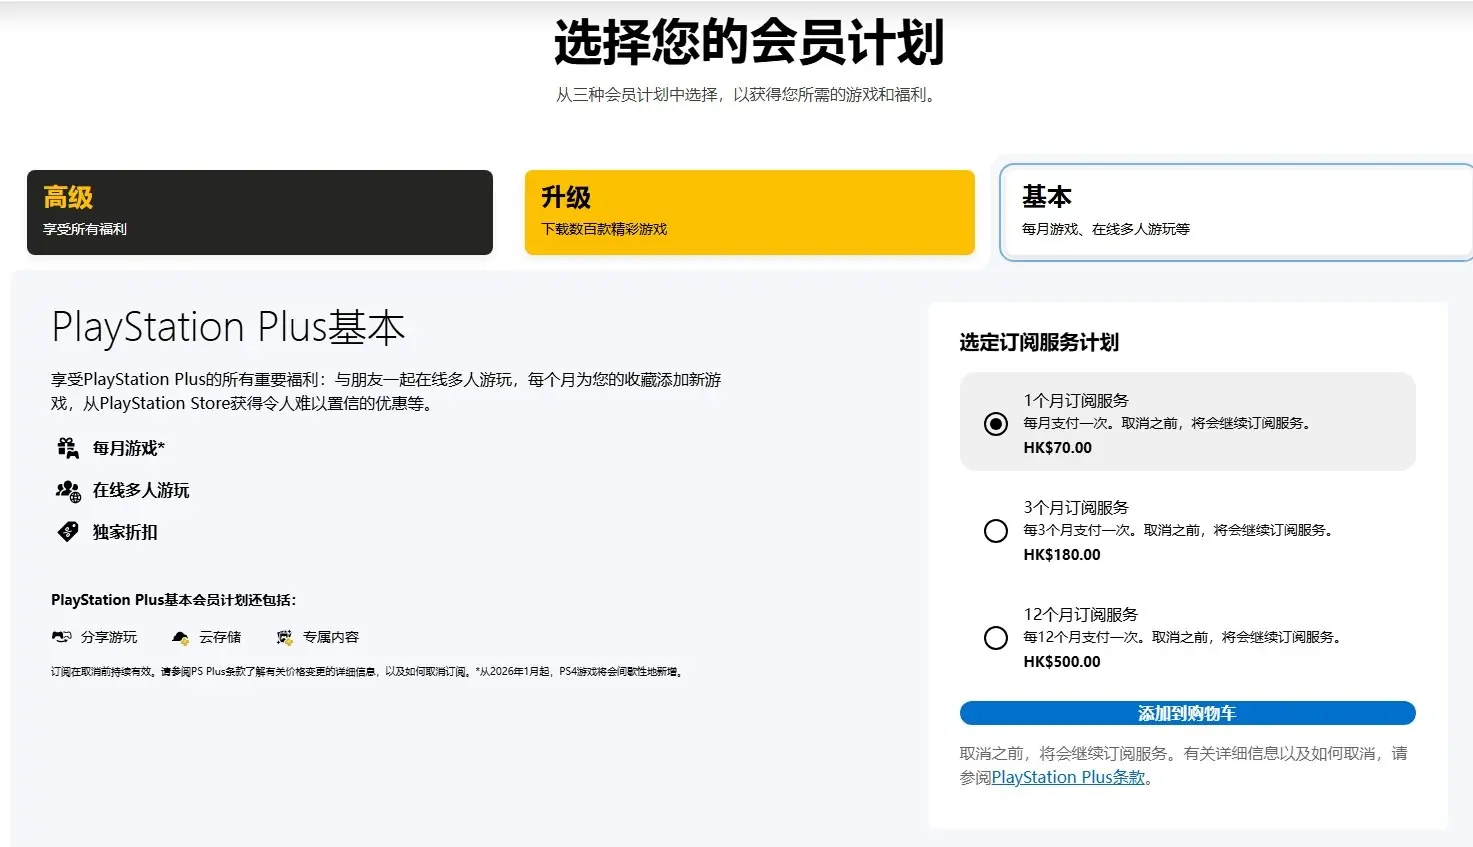Click the 云存储 cloud icon

pyautogui.click(x=180, y=637)
